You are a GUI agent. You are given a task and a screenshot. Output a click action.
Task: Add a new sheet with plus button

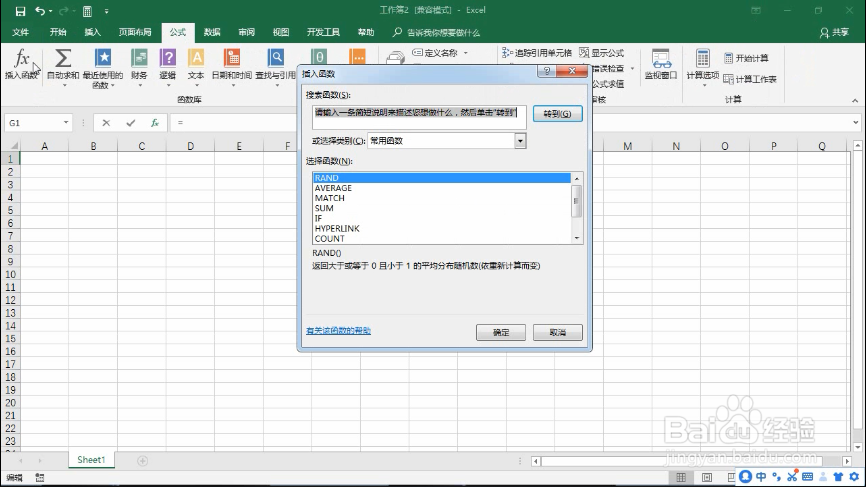[x=142, y=460]
